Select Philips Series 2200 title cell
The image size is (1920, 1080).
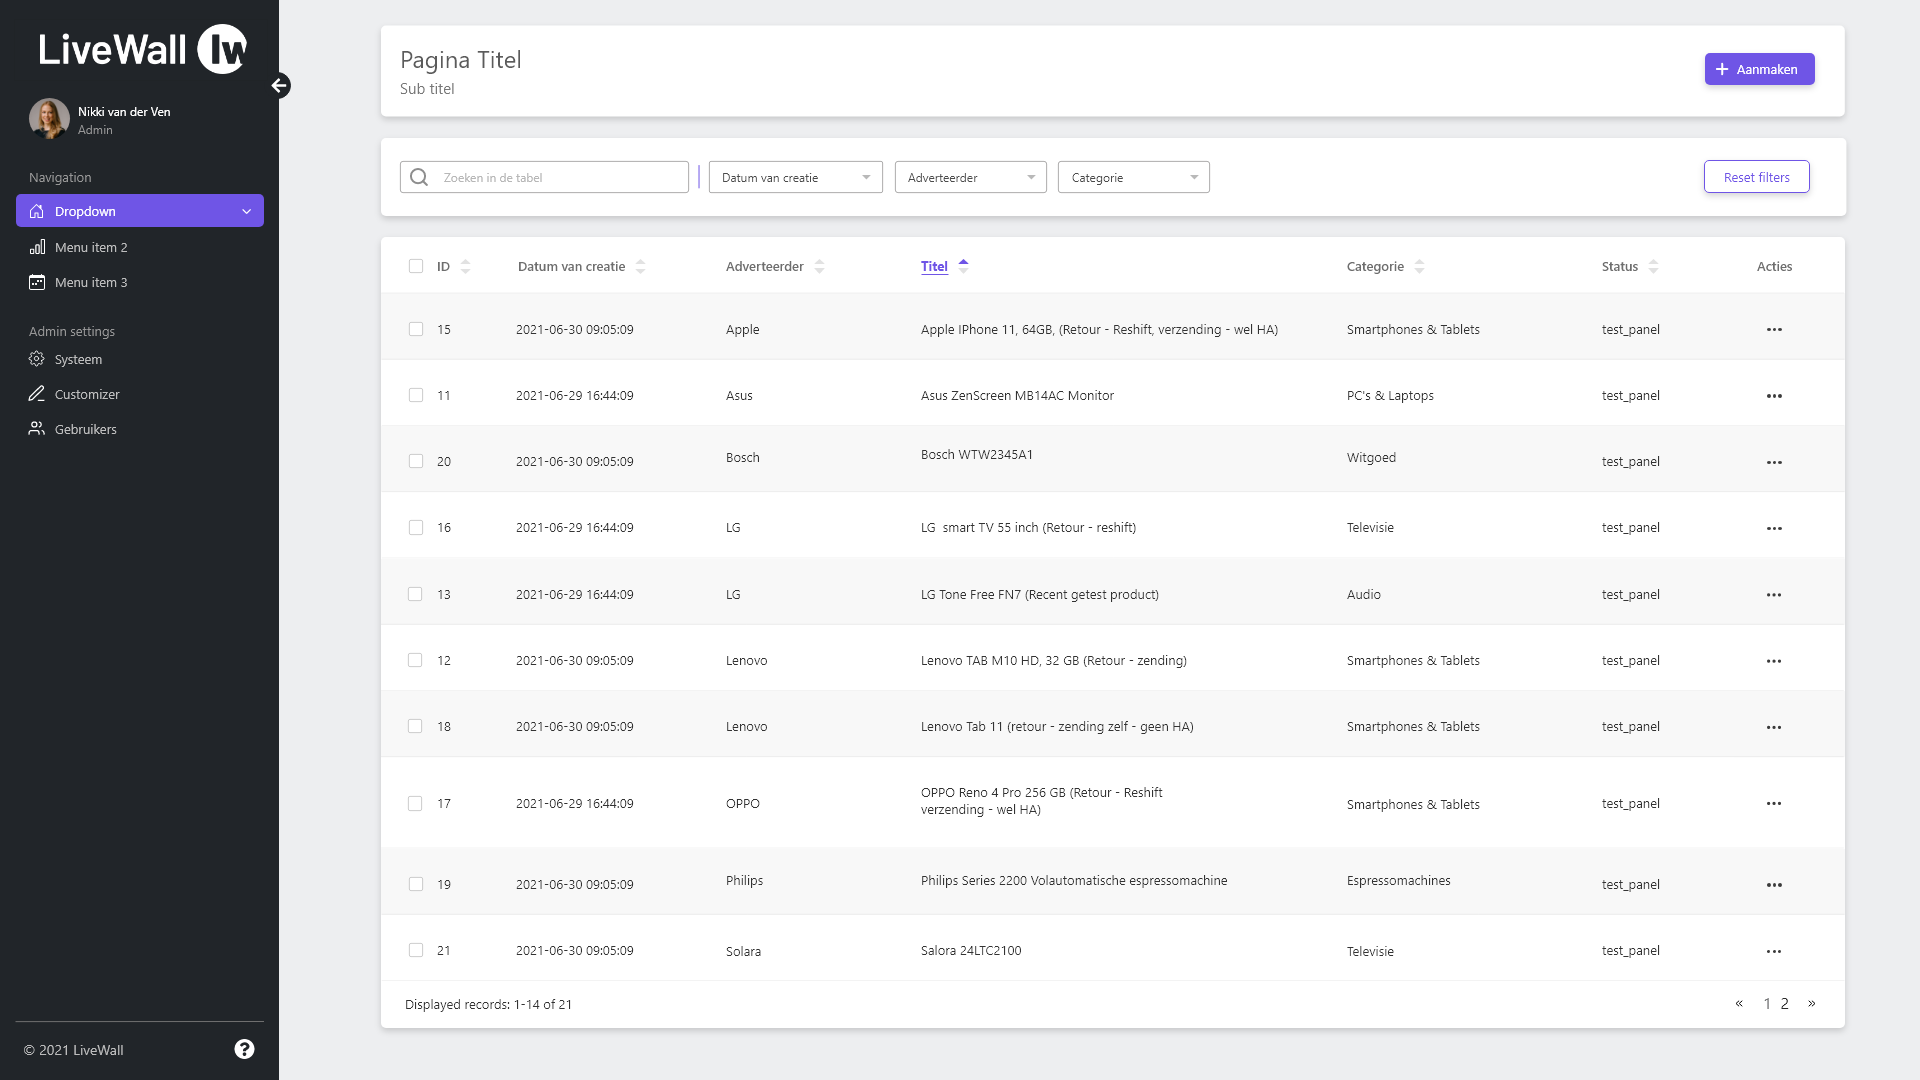click(1074, 880)
